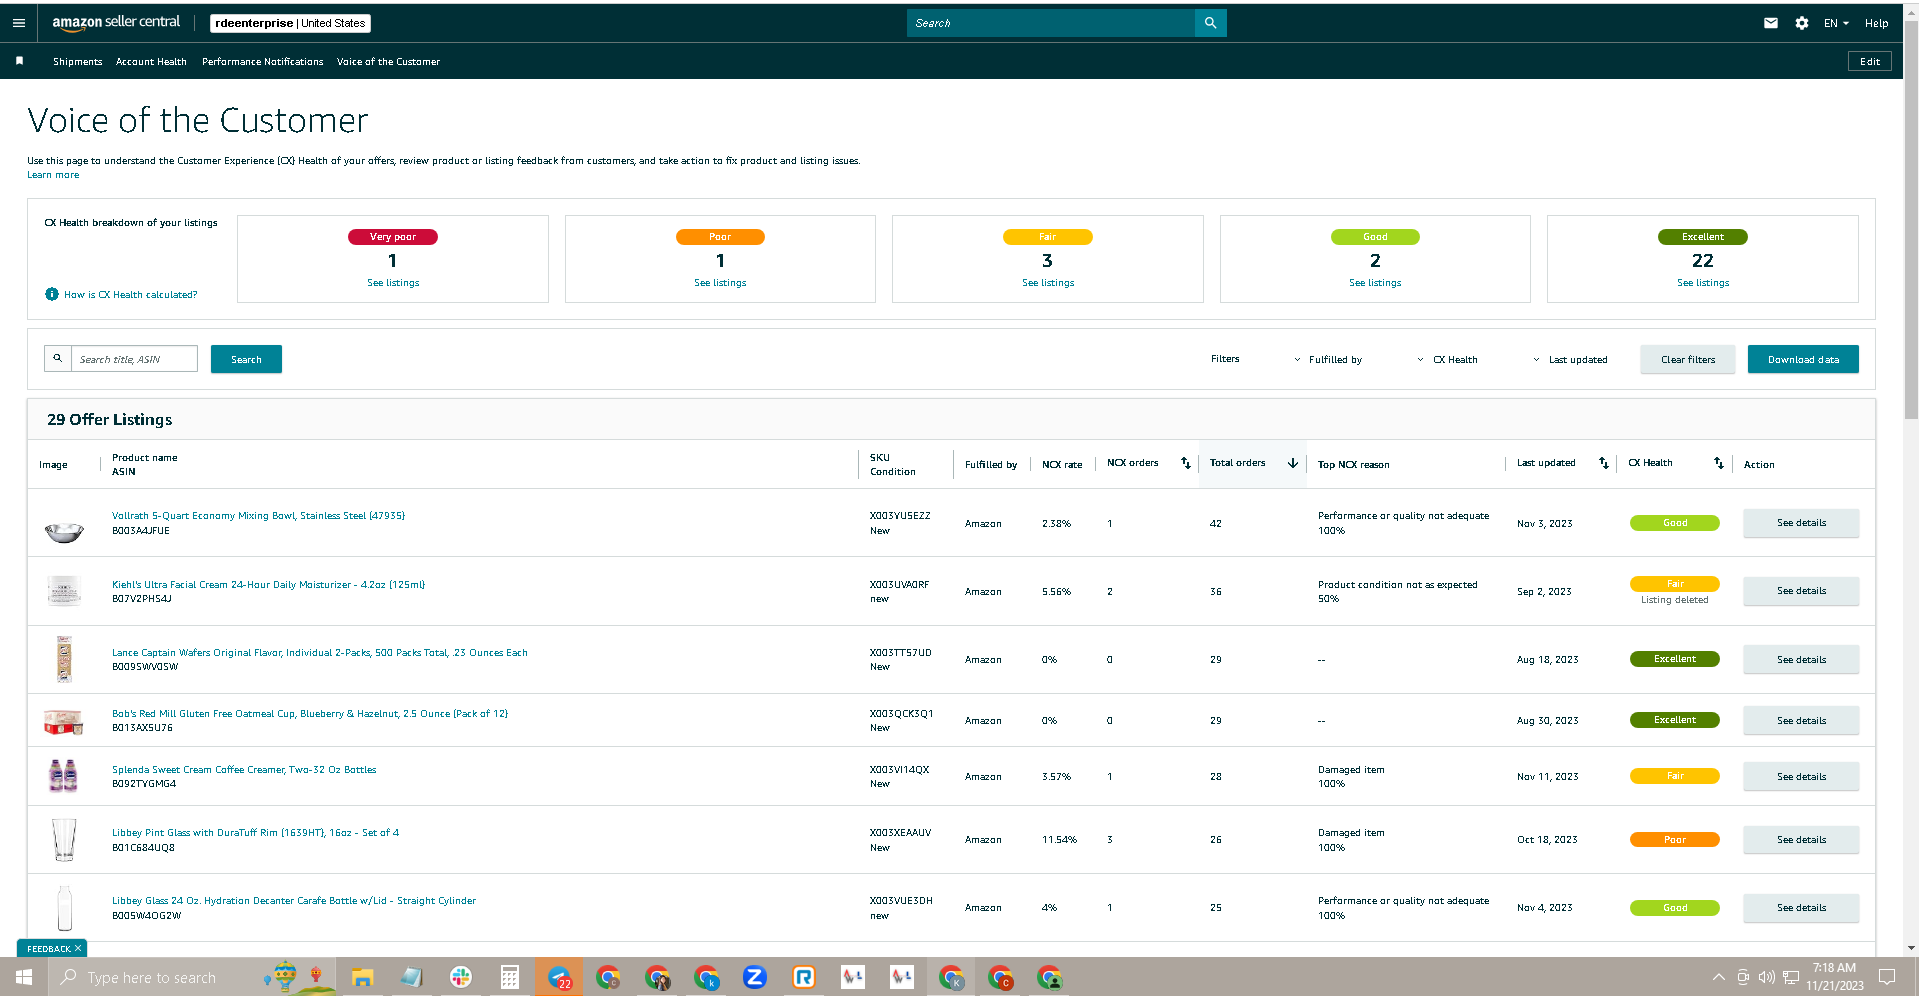The height and width of the screenshot is (996, 1919).
Task: Open Windows Start menu
Action: coord(24,977)
